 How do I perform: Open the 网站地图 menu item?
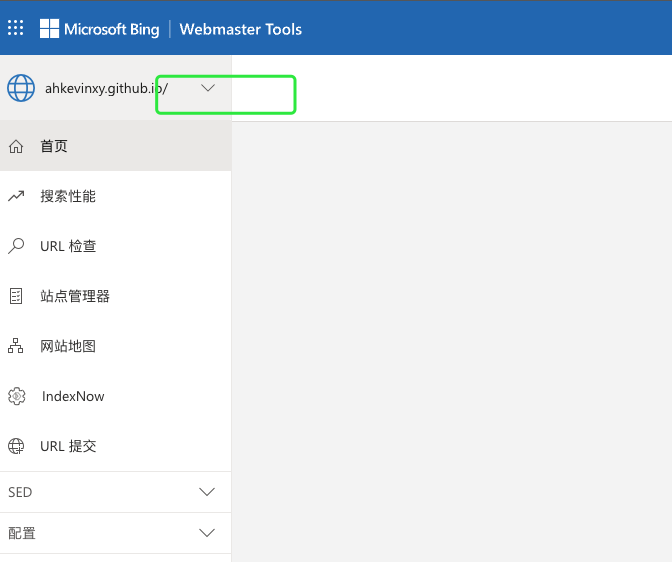(x=68, y=347)
